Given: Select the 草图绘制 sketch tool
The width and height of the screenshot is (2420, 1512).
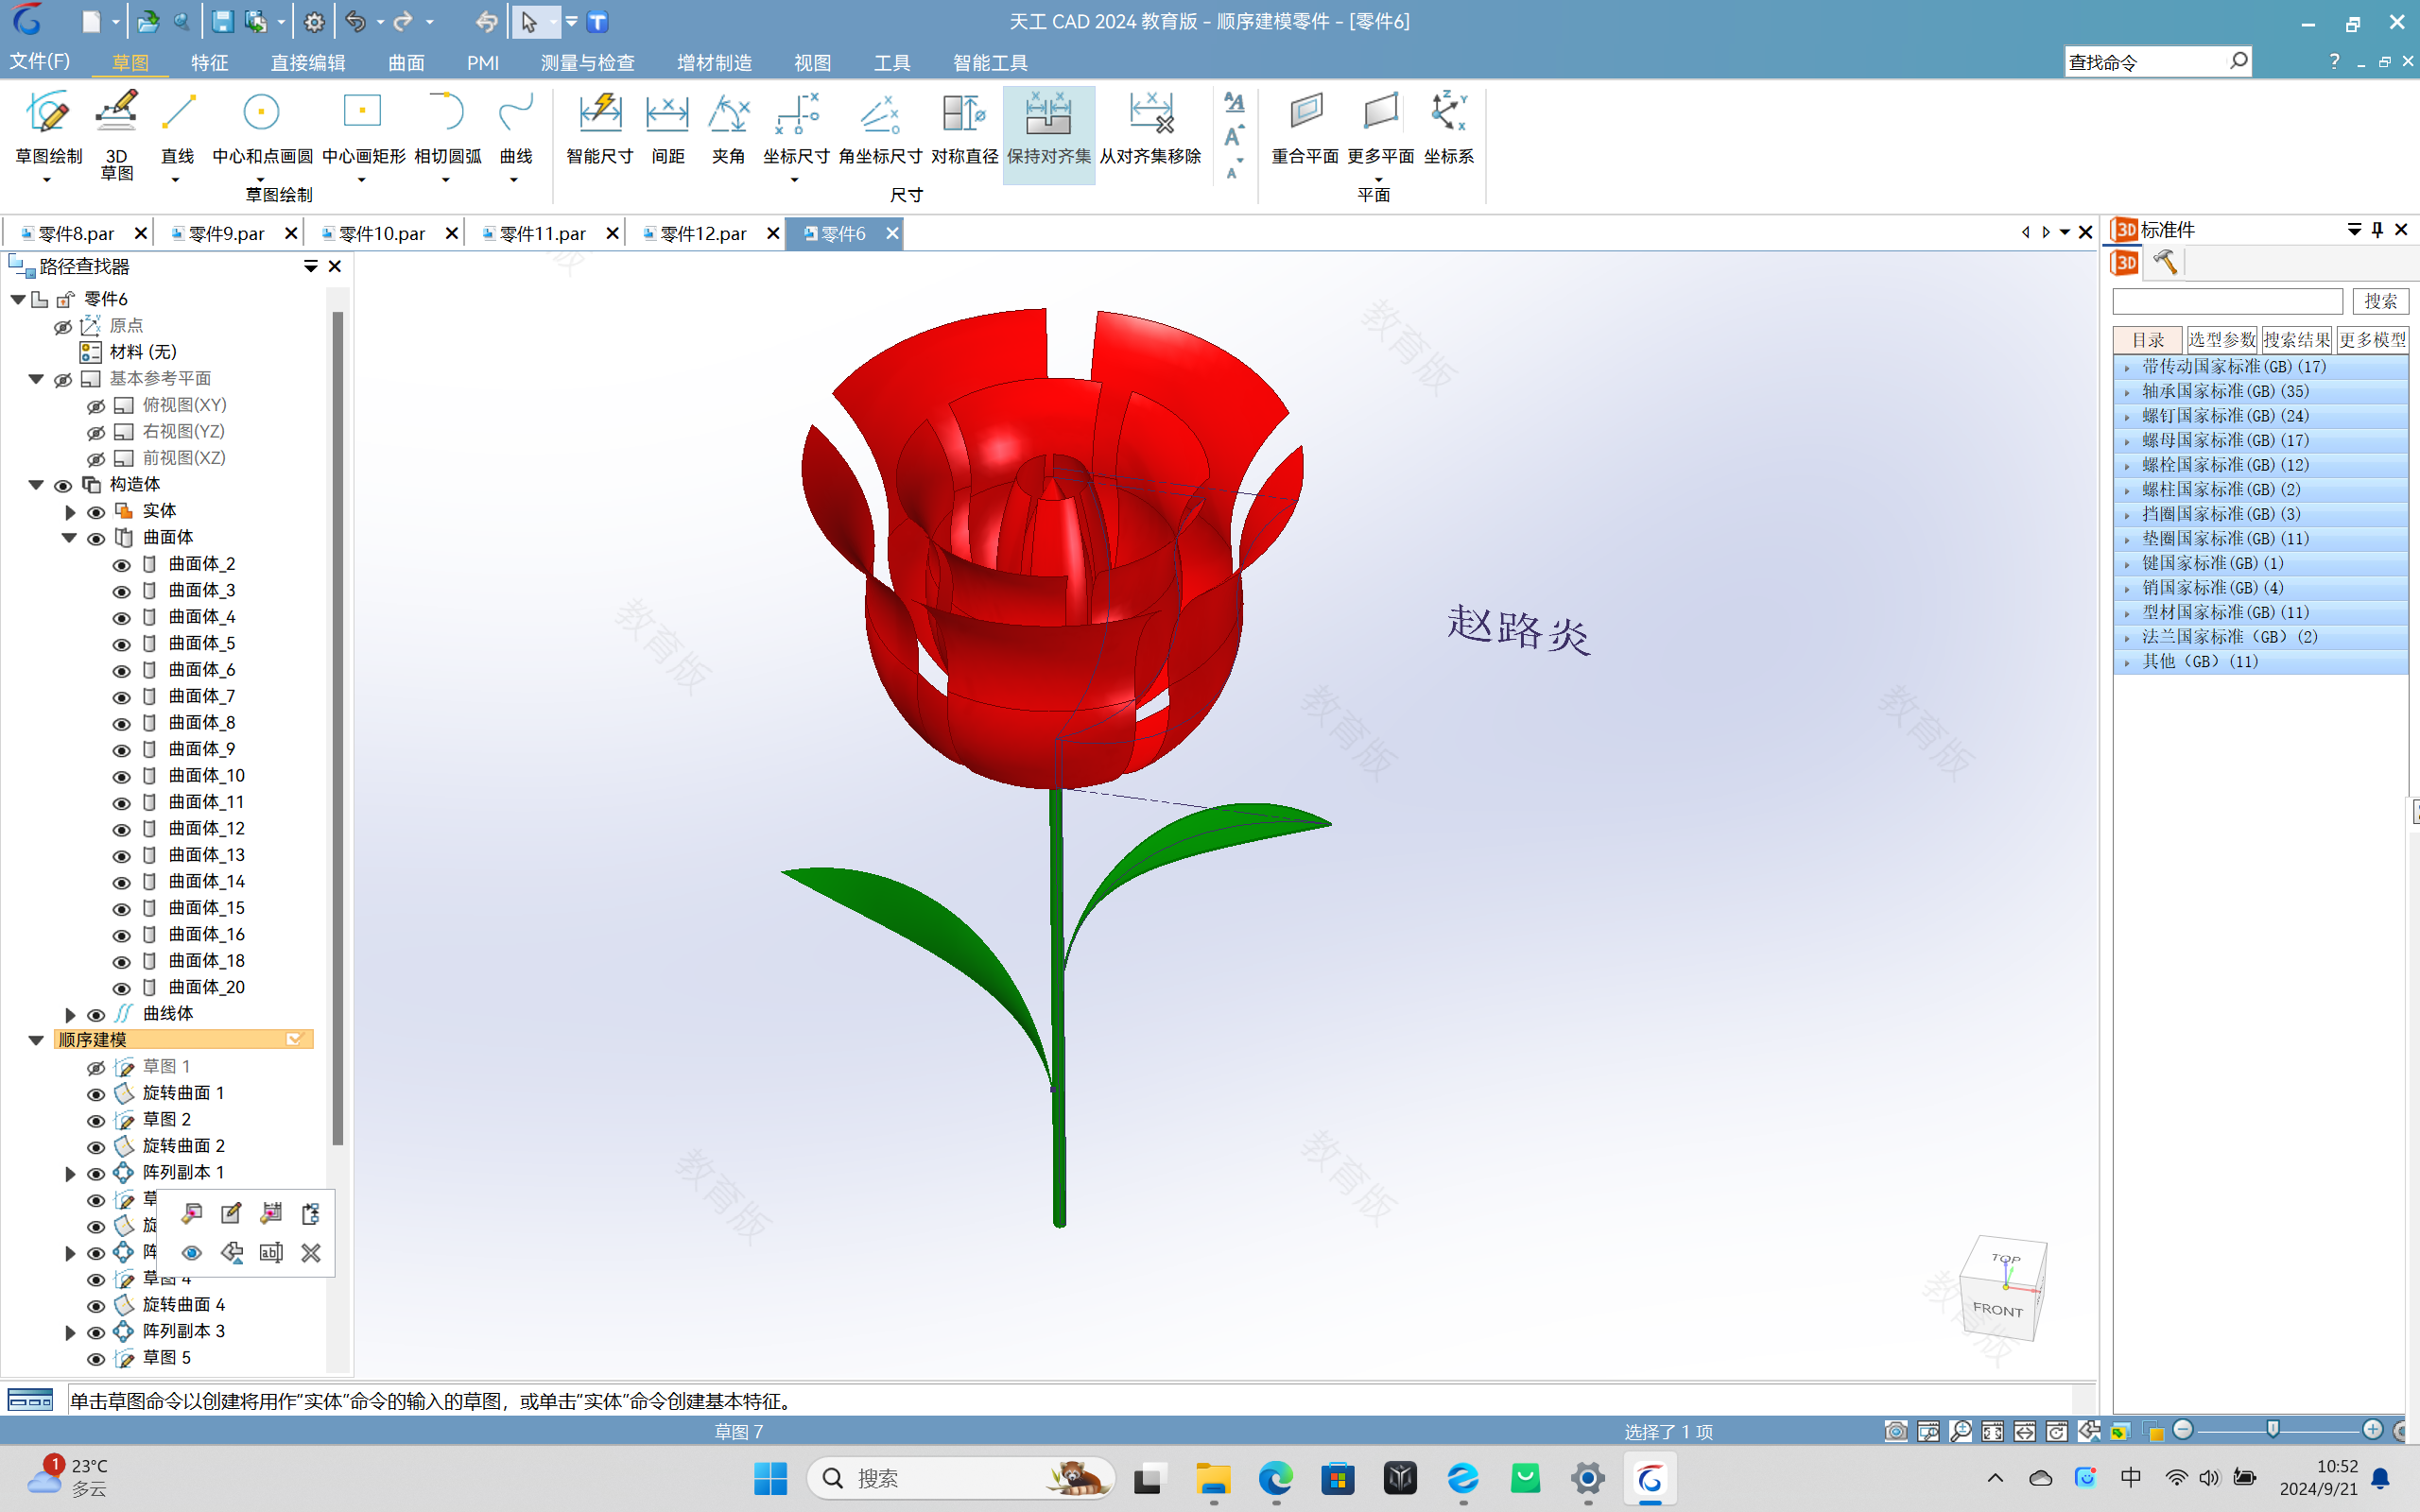Looking at the screenshot, I should 48,128.
